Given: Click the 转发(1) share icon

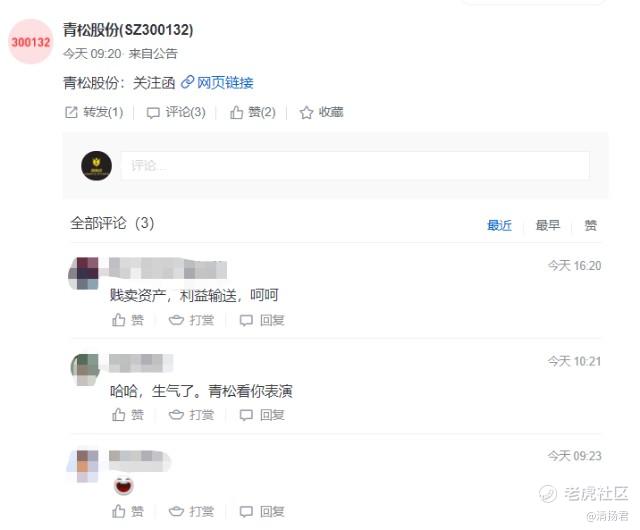Looking at the screenshot, I should (71, 112).
